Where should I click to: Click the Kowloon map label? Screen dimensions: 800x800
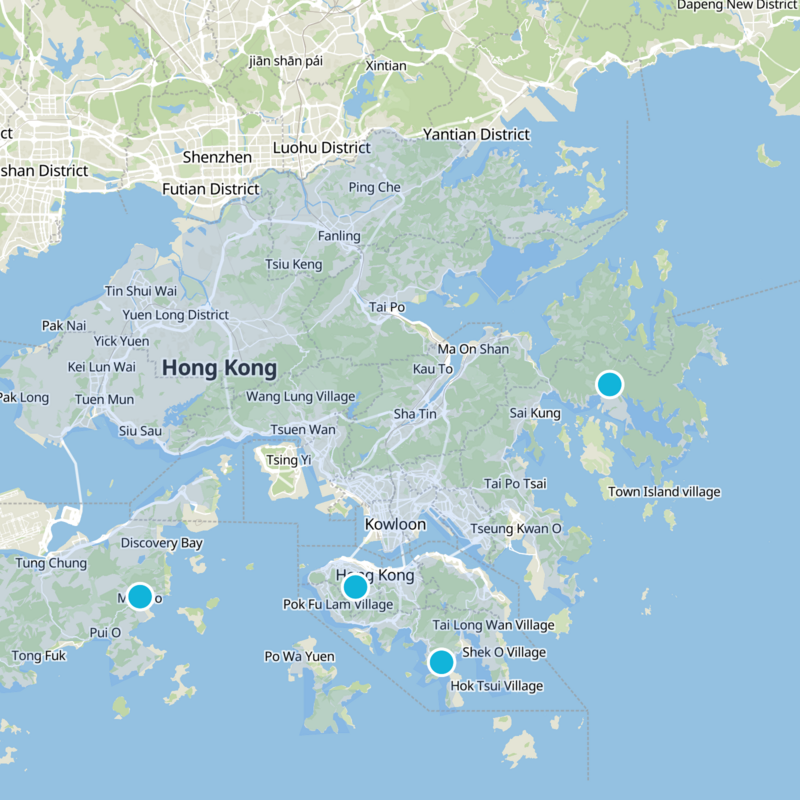click(x=396, y=524)
